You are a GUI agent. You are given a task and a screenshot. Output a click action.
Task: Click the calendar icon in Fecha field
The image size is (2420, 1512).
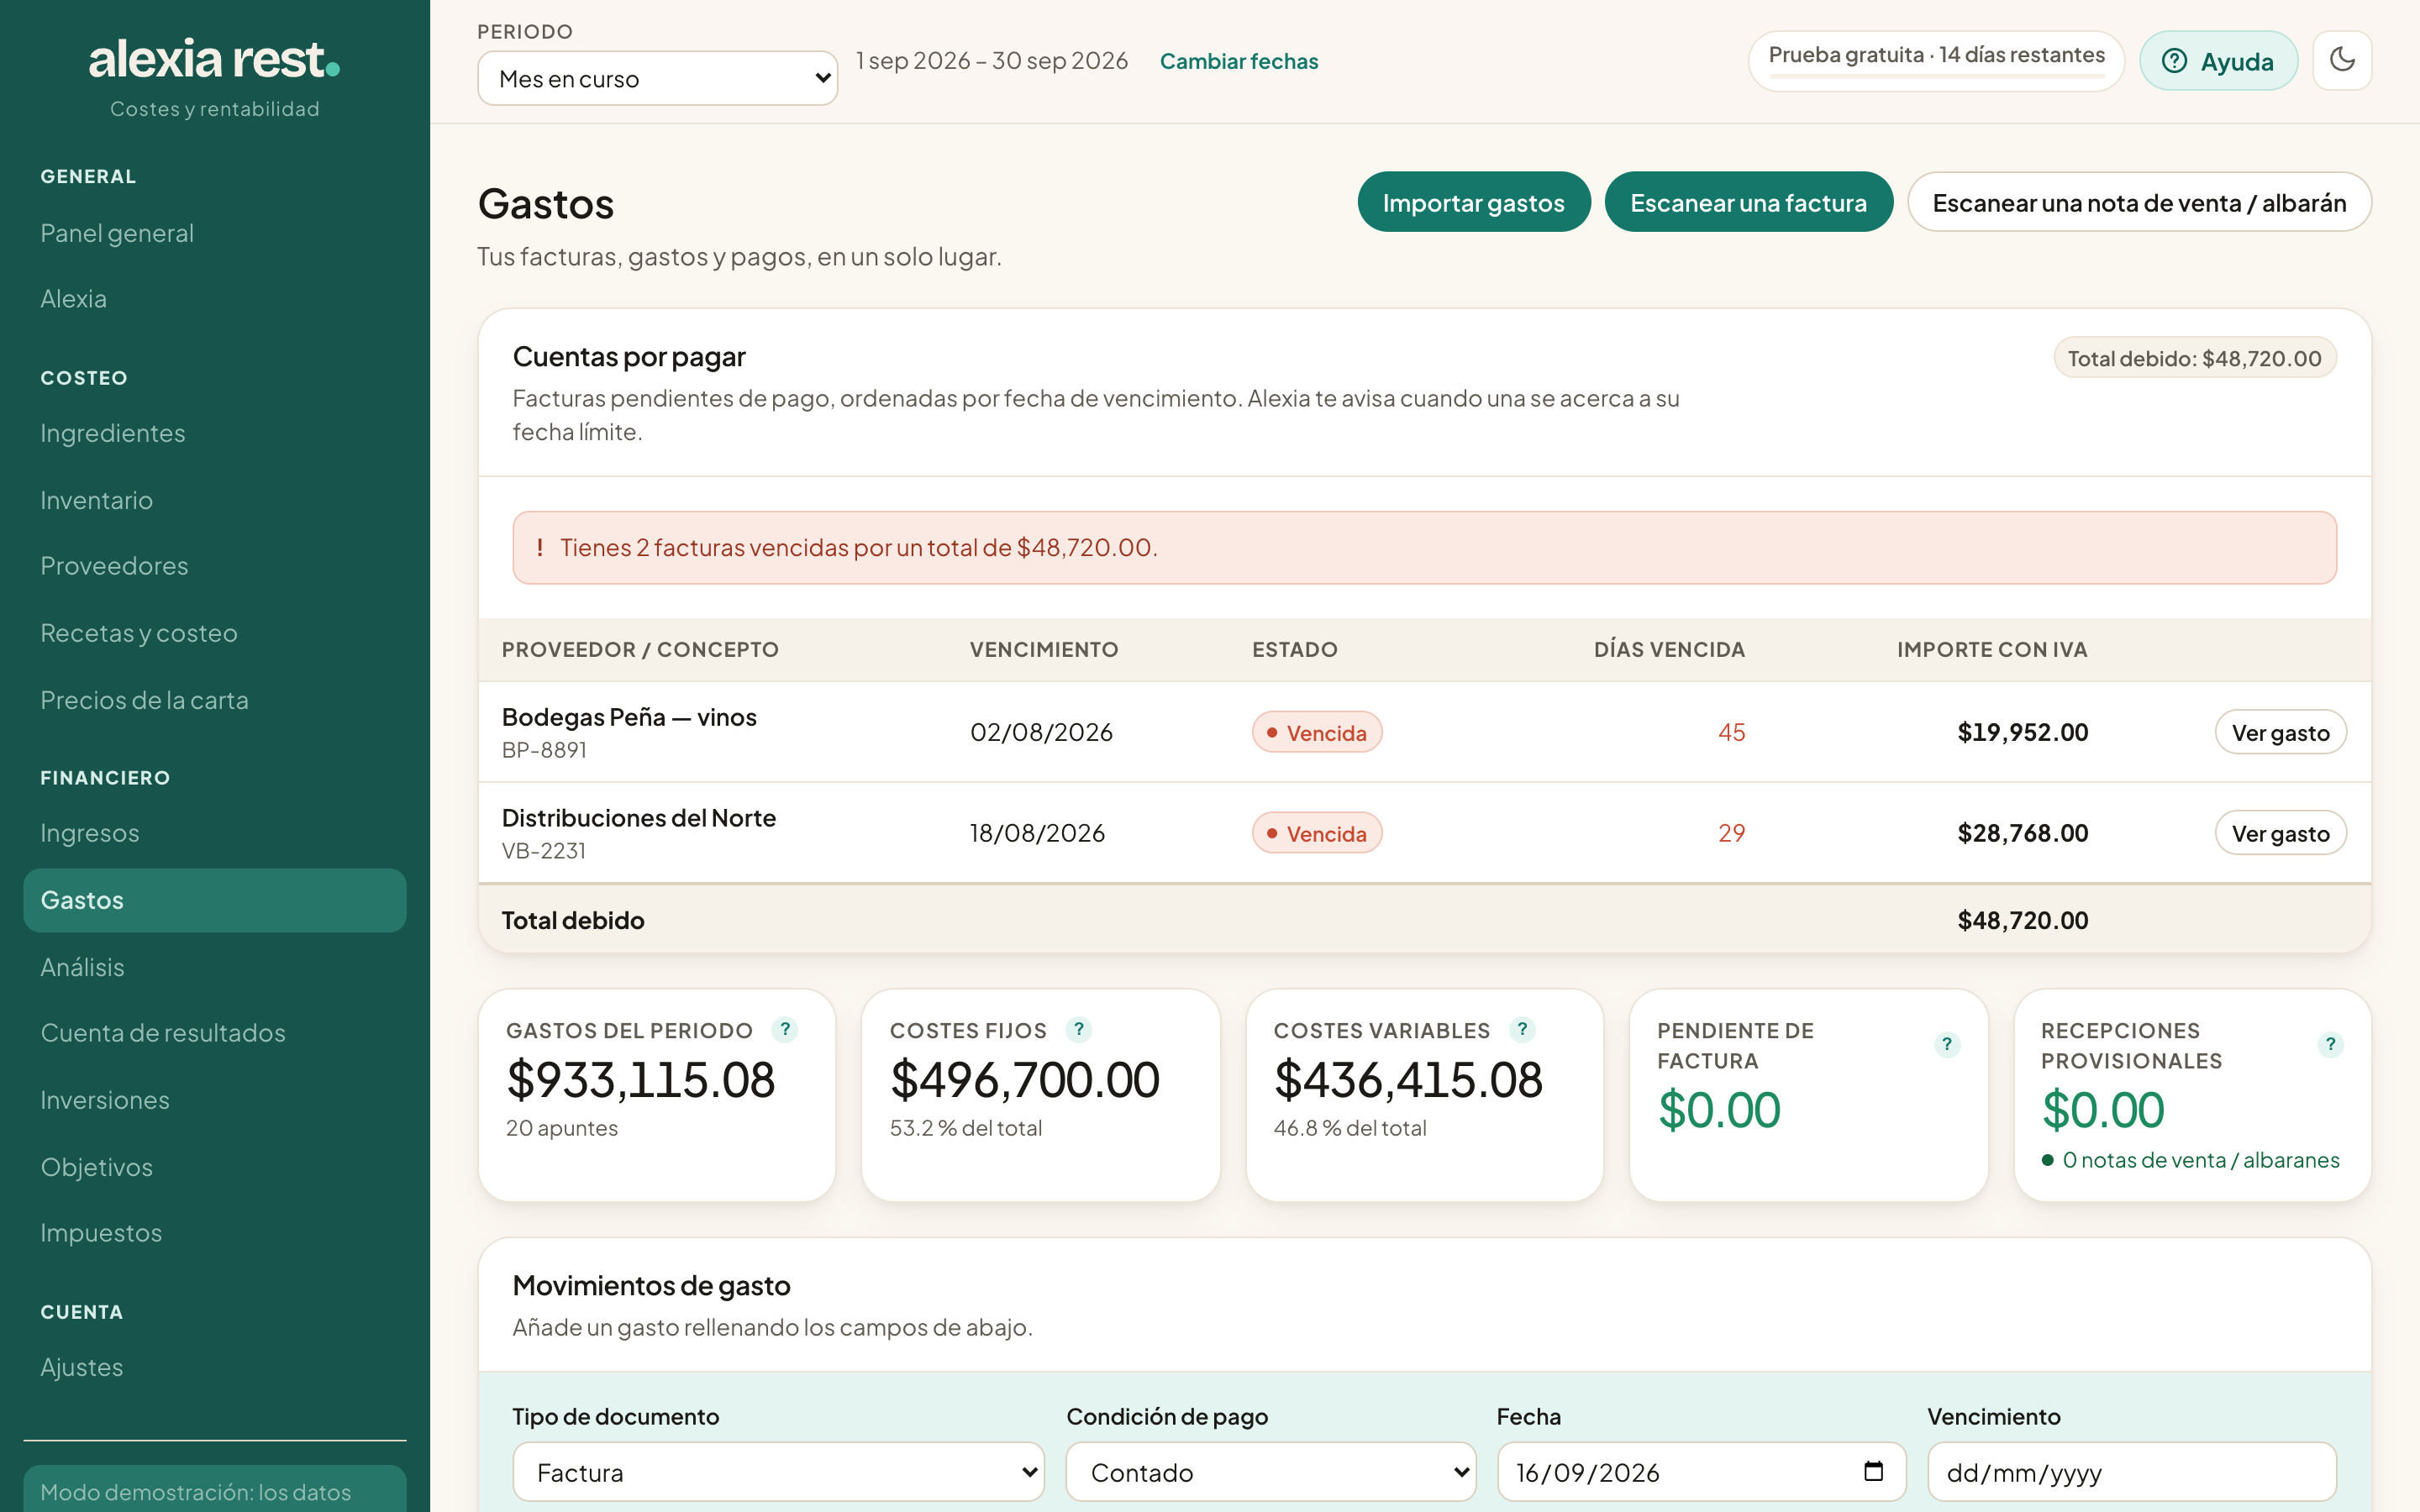(x=1873, y=1471)
